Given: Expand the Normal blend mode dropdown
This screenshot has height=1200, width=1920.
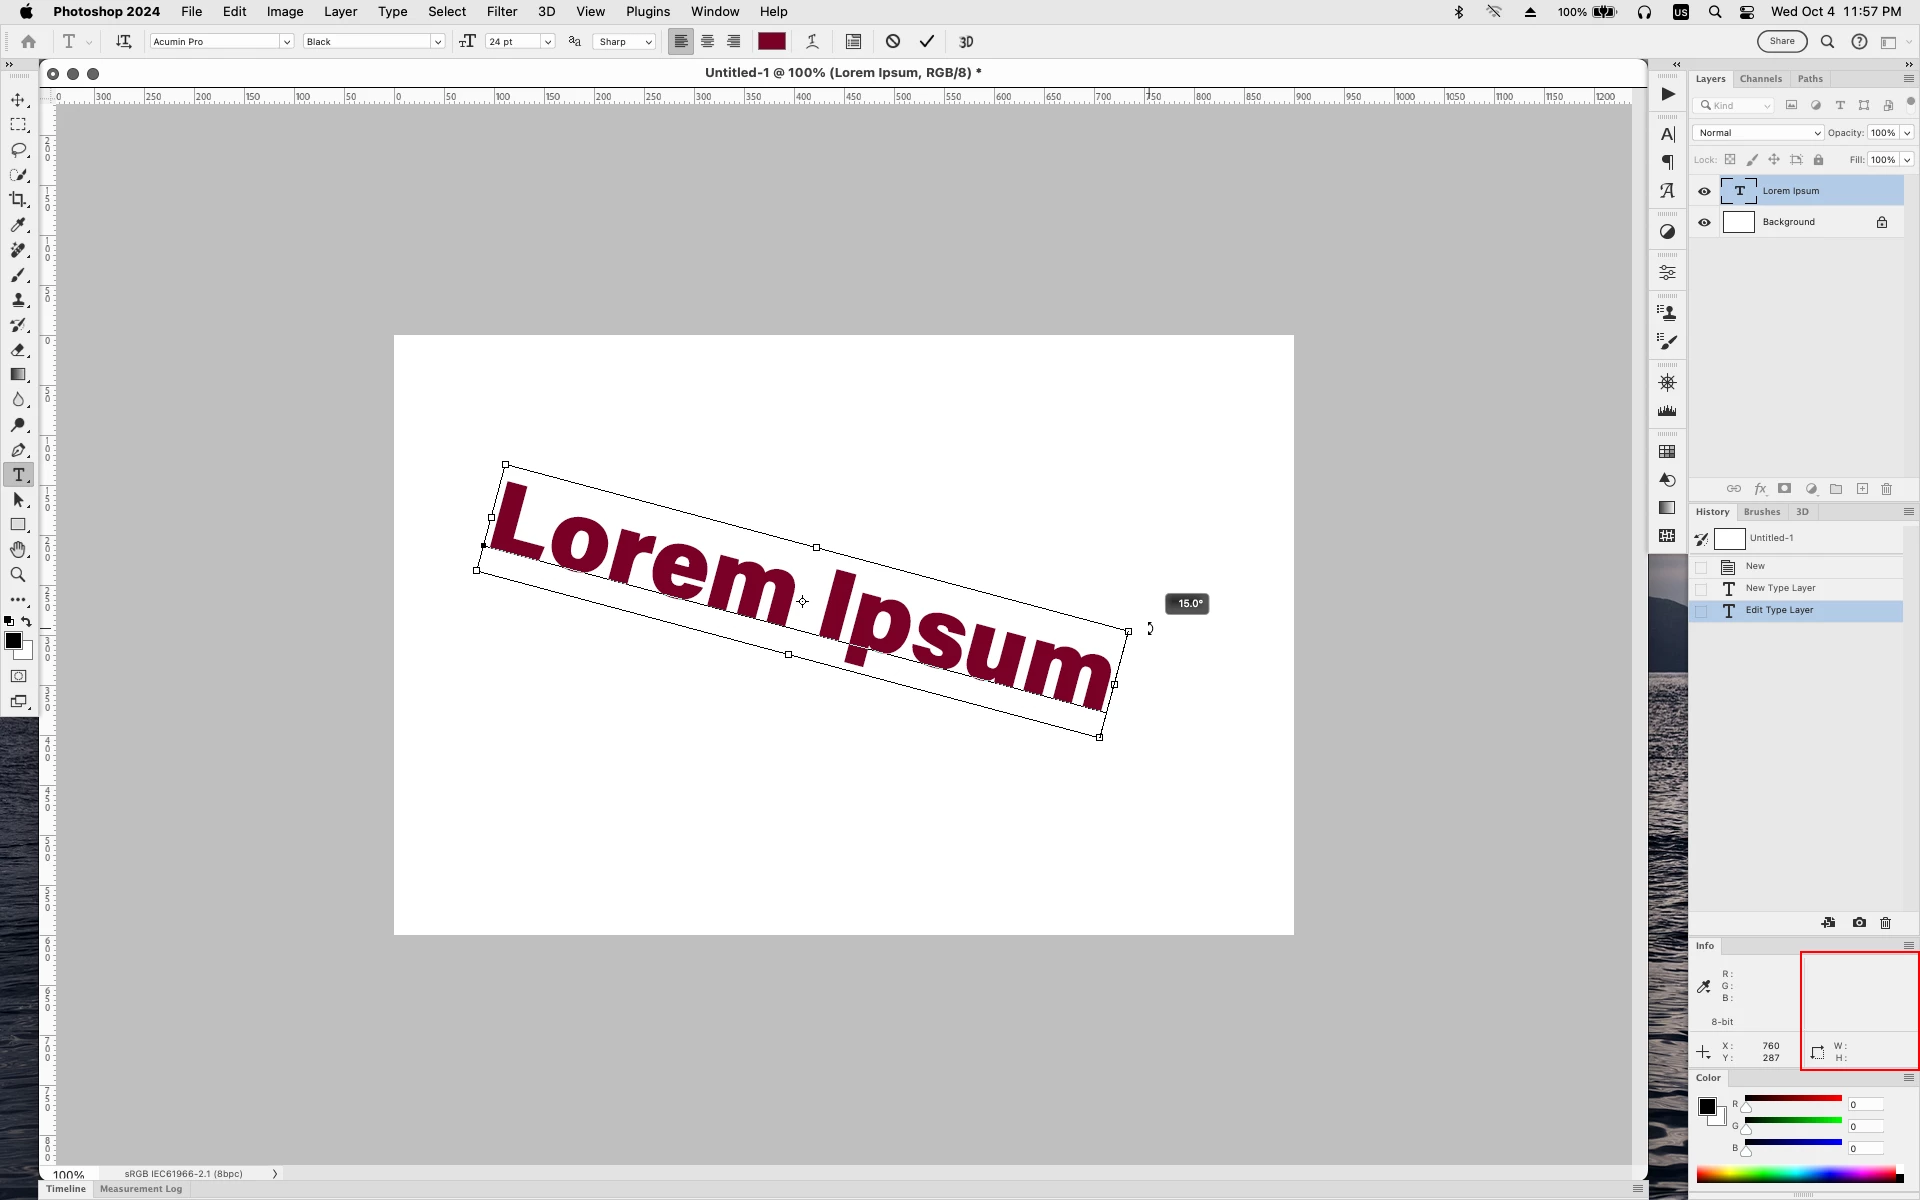Looking at the screenshot, I should coord(1757,133).
